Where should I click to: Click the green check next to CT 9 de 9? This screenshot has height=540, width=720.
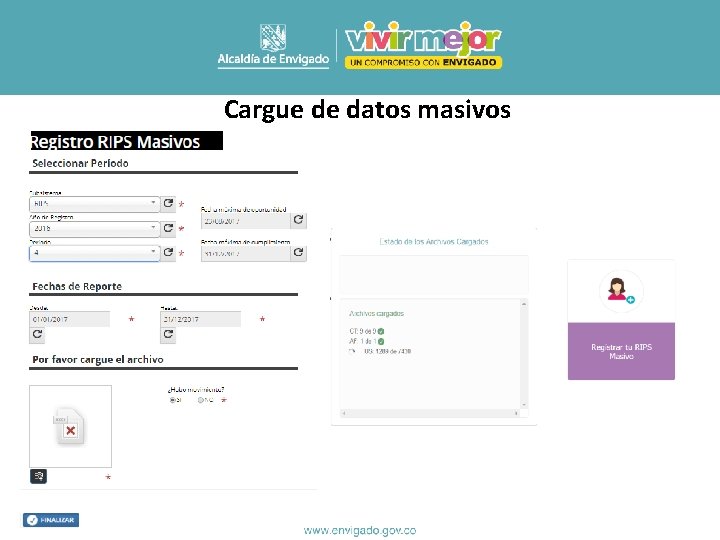coord(381,331)
